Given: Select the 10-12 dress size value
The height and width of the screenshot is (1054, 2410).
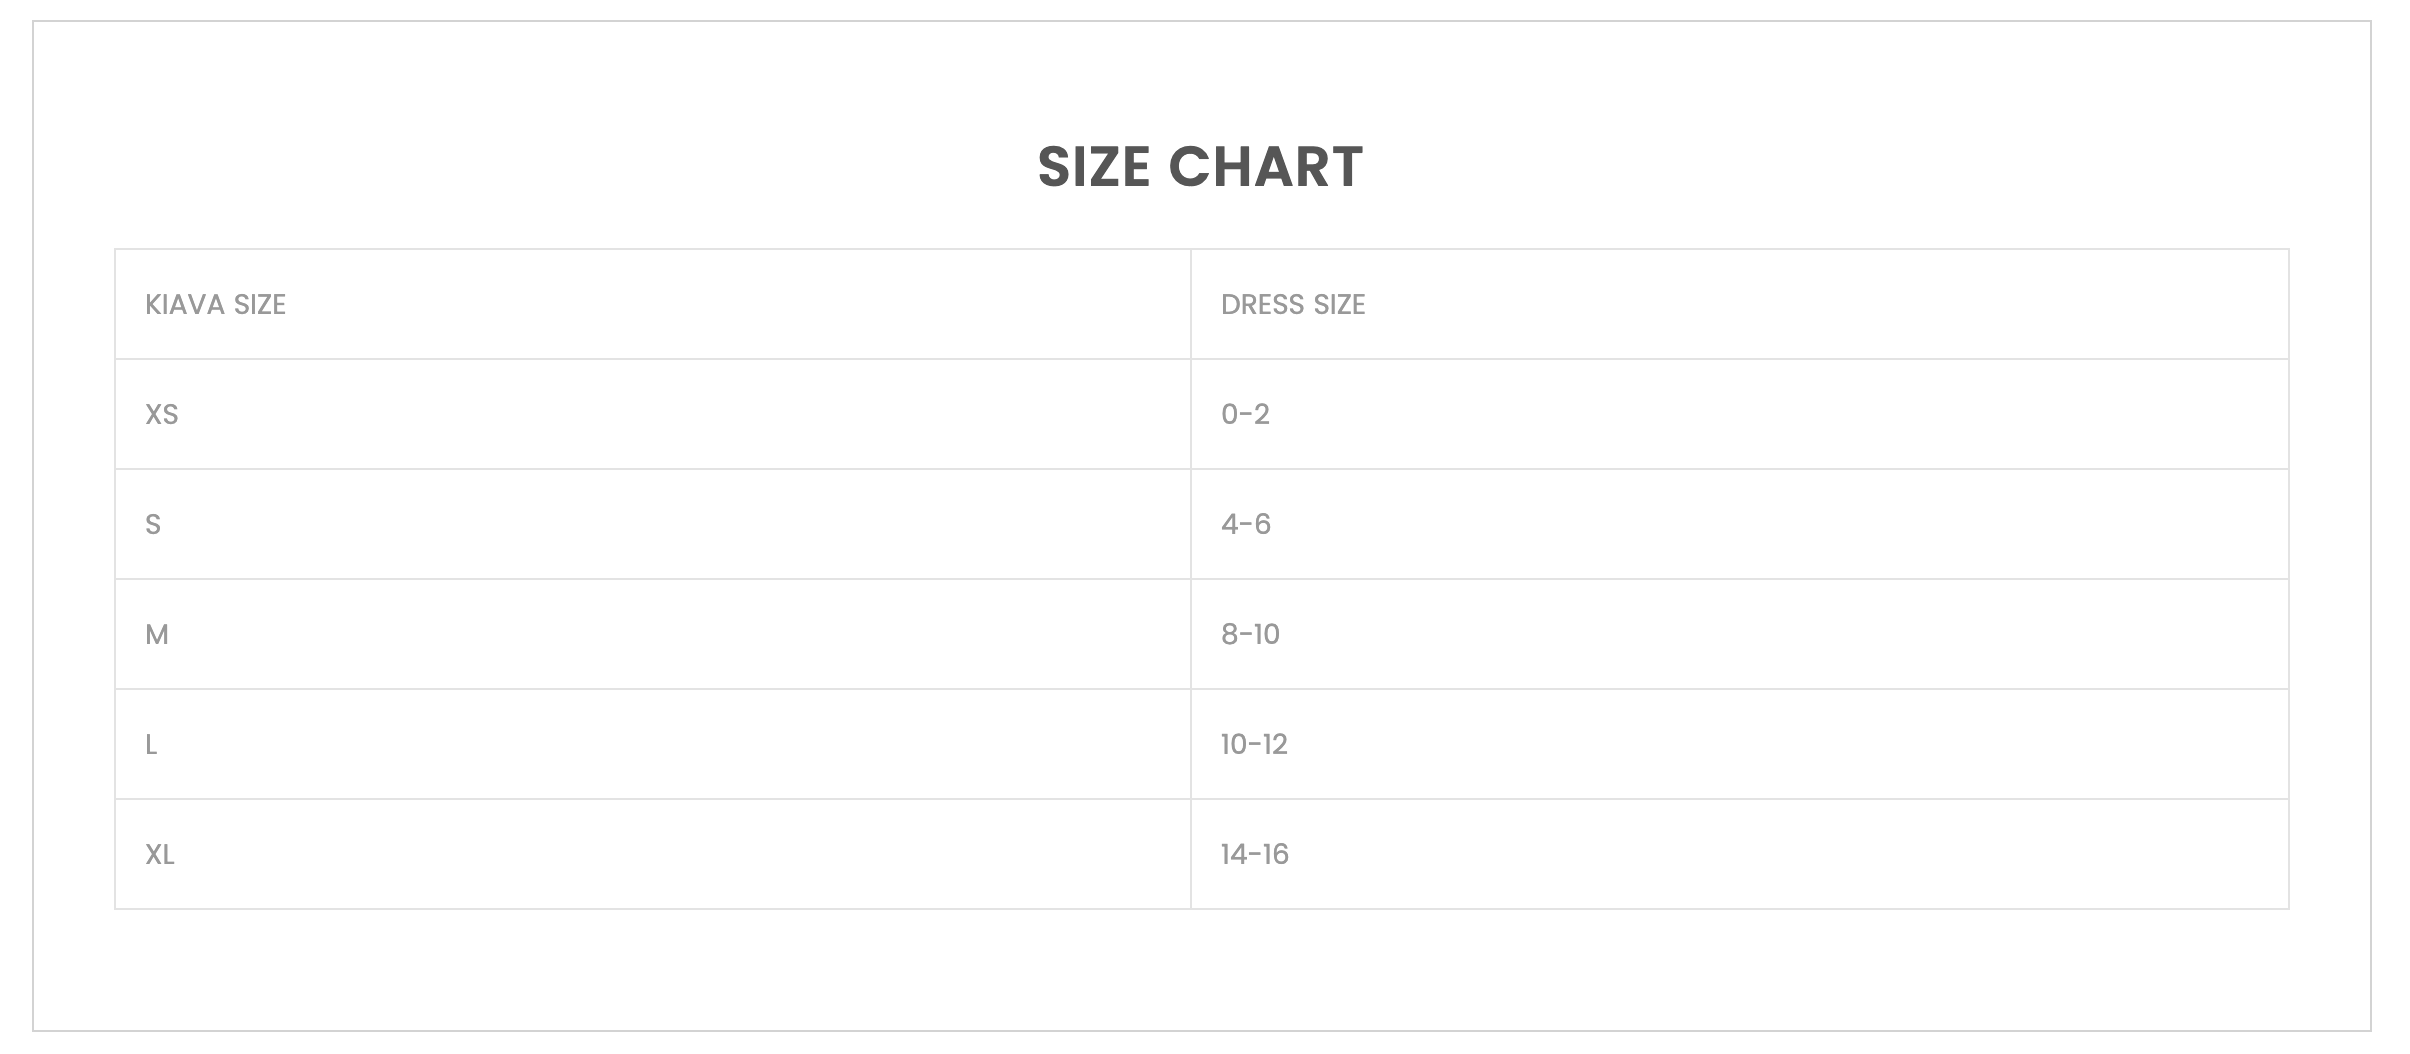Looking at the screenshot, I should (x=1254, y=744).
